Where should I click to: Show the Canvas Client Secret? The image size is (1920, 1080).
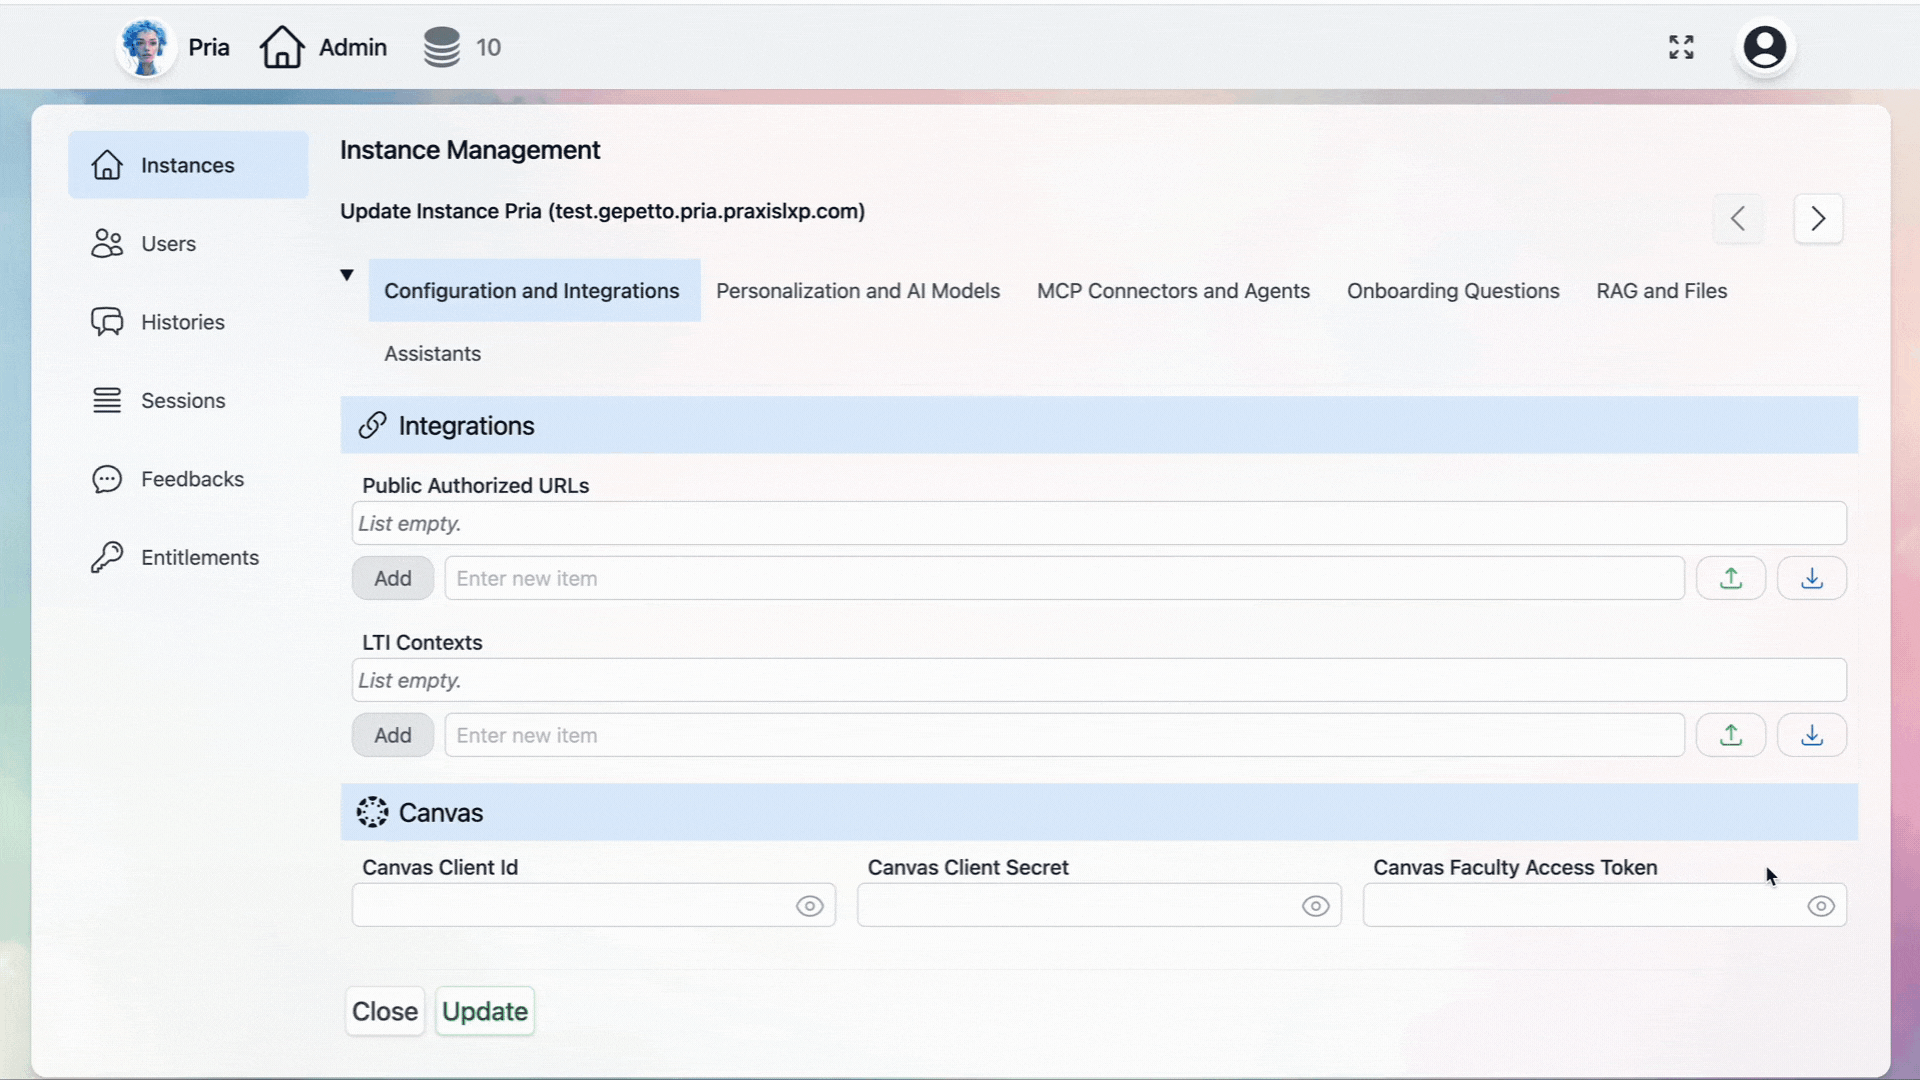1316,906
